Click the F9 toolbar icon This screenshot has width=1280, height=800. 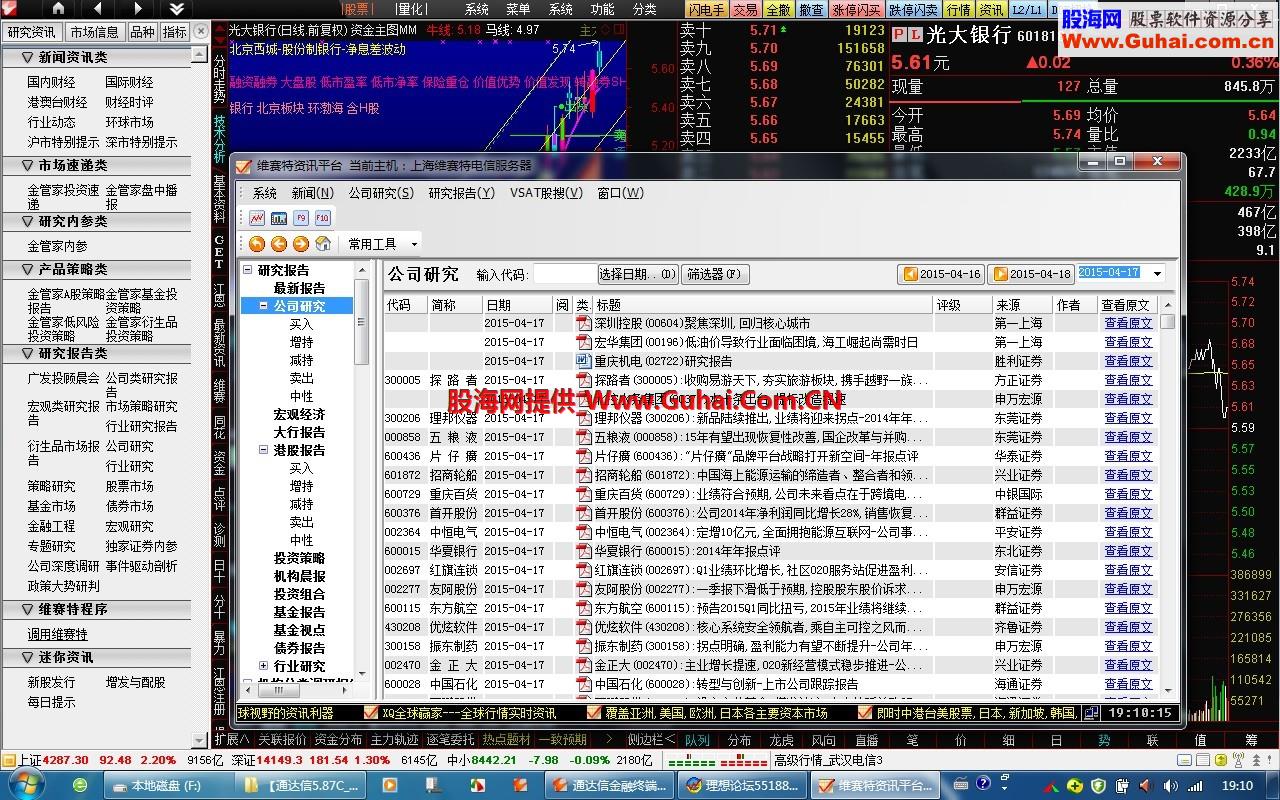301,217
